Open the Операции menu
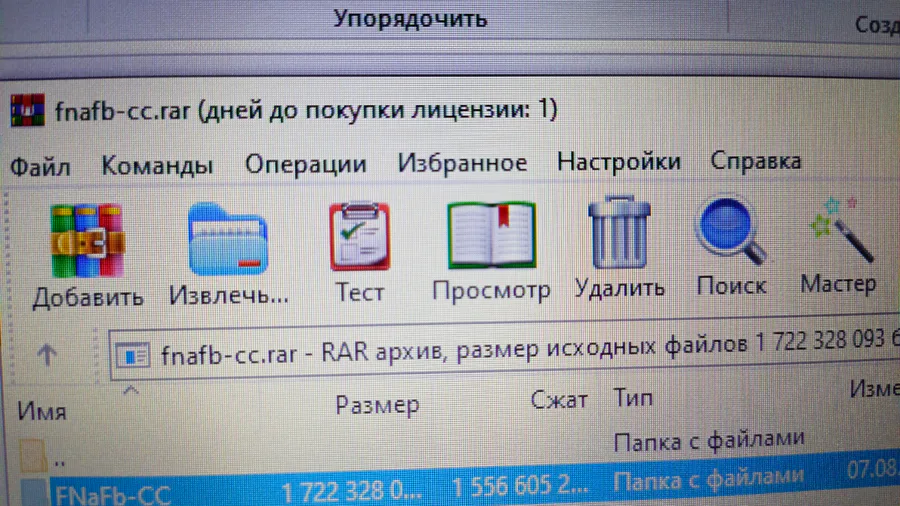This screenshot has height=506, width=900. (305, 165)
